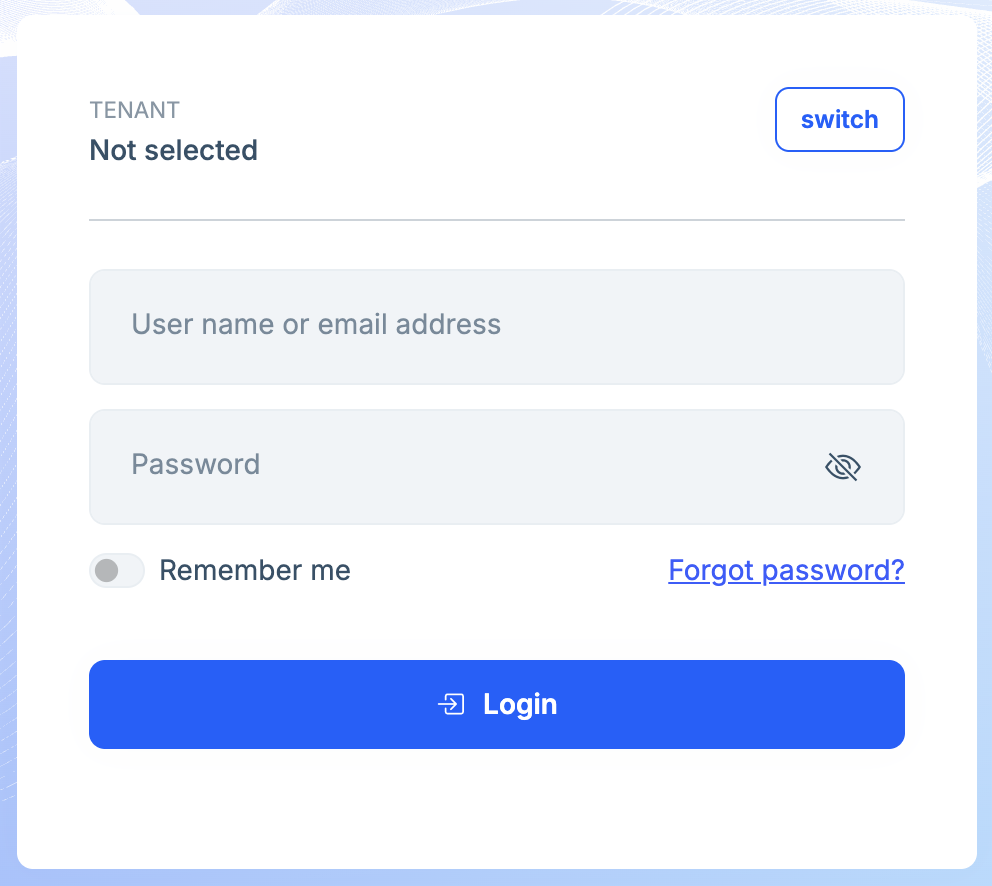This screenshot has width=992, height=886.
Task: Click the blue Login button
Action: click(x=496, y=704)
